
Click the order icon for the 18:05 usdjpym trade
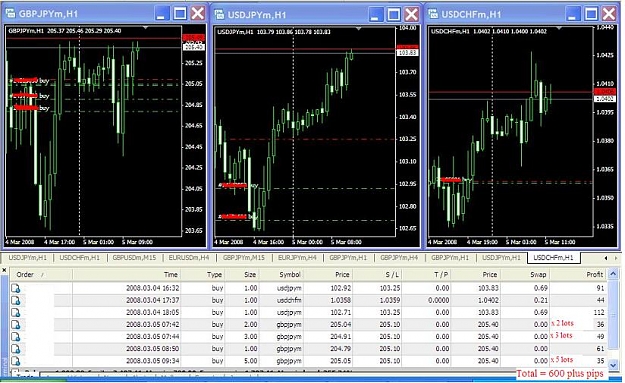tap(16, 313)
